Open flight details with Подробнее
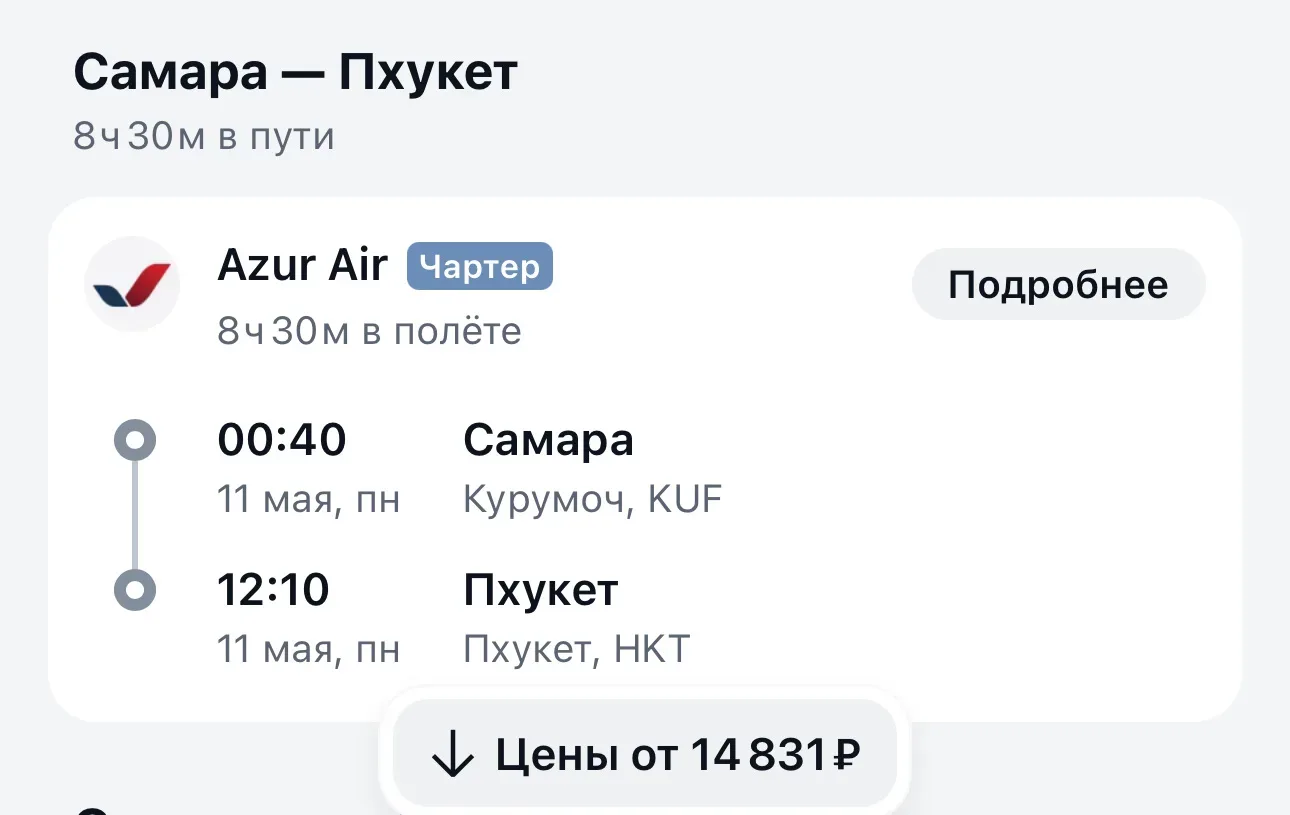 (x=1058, y=285)
